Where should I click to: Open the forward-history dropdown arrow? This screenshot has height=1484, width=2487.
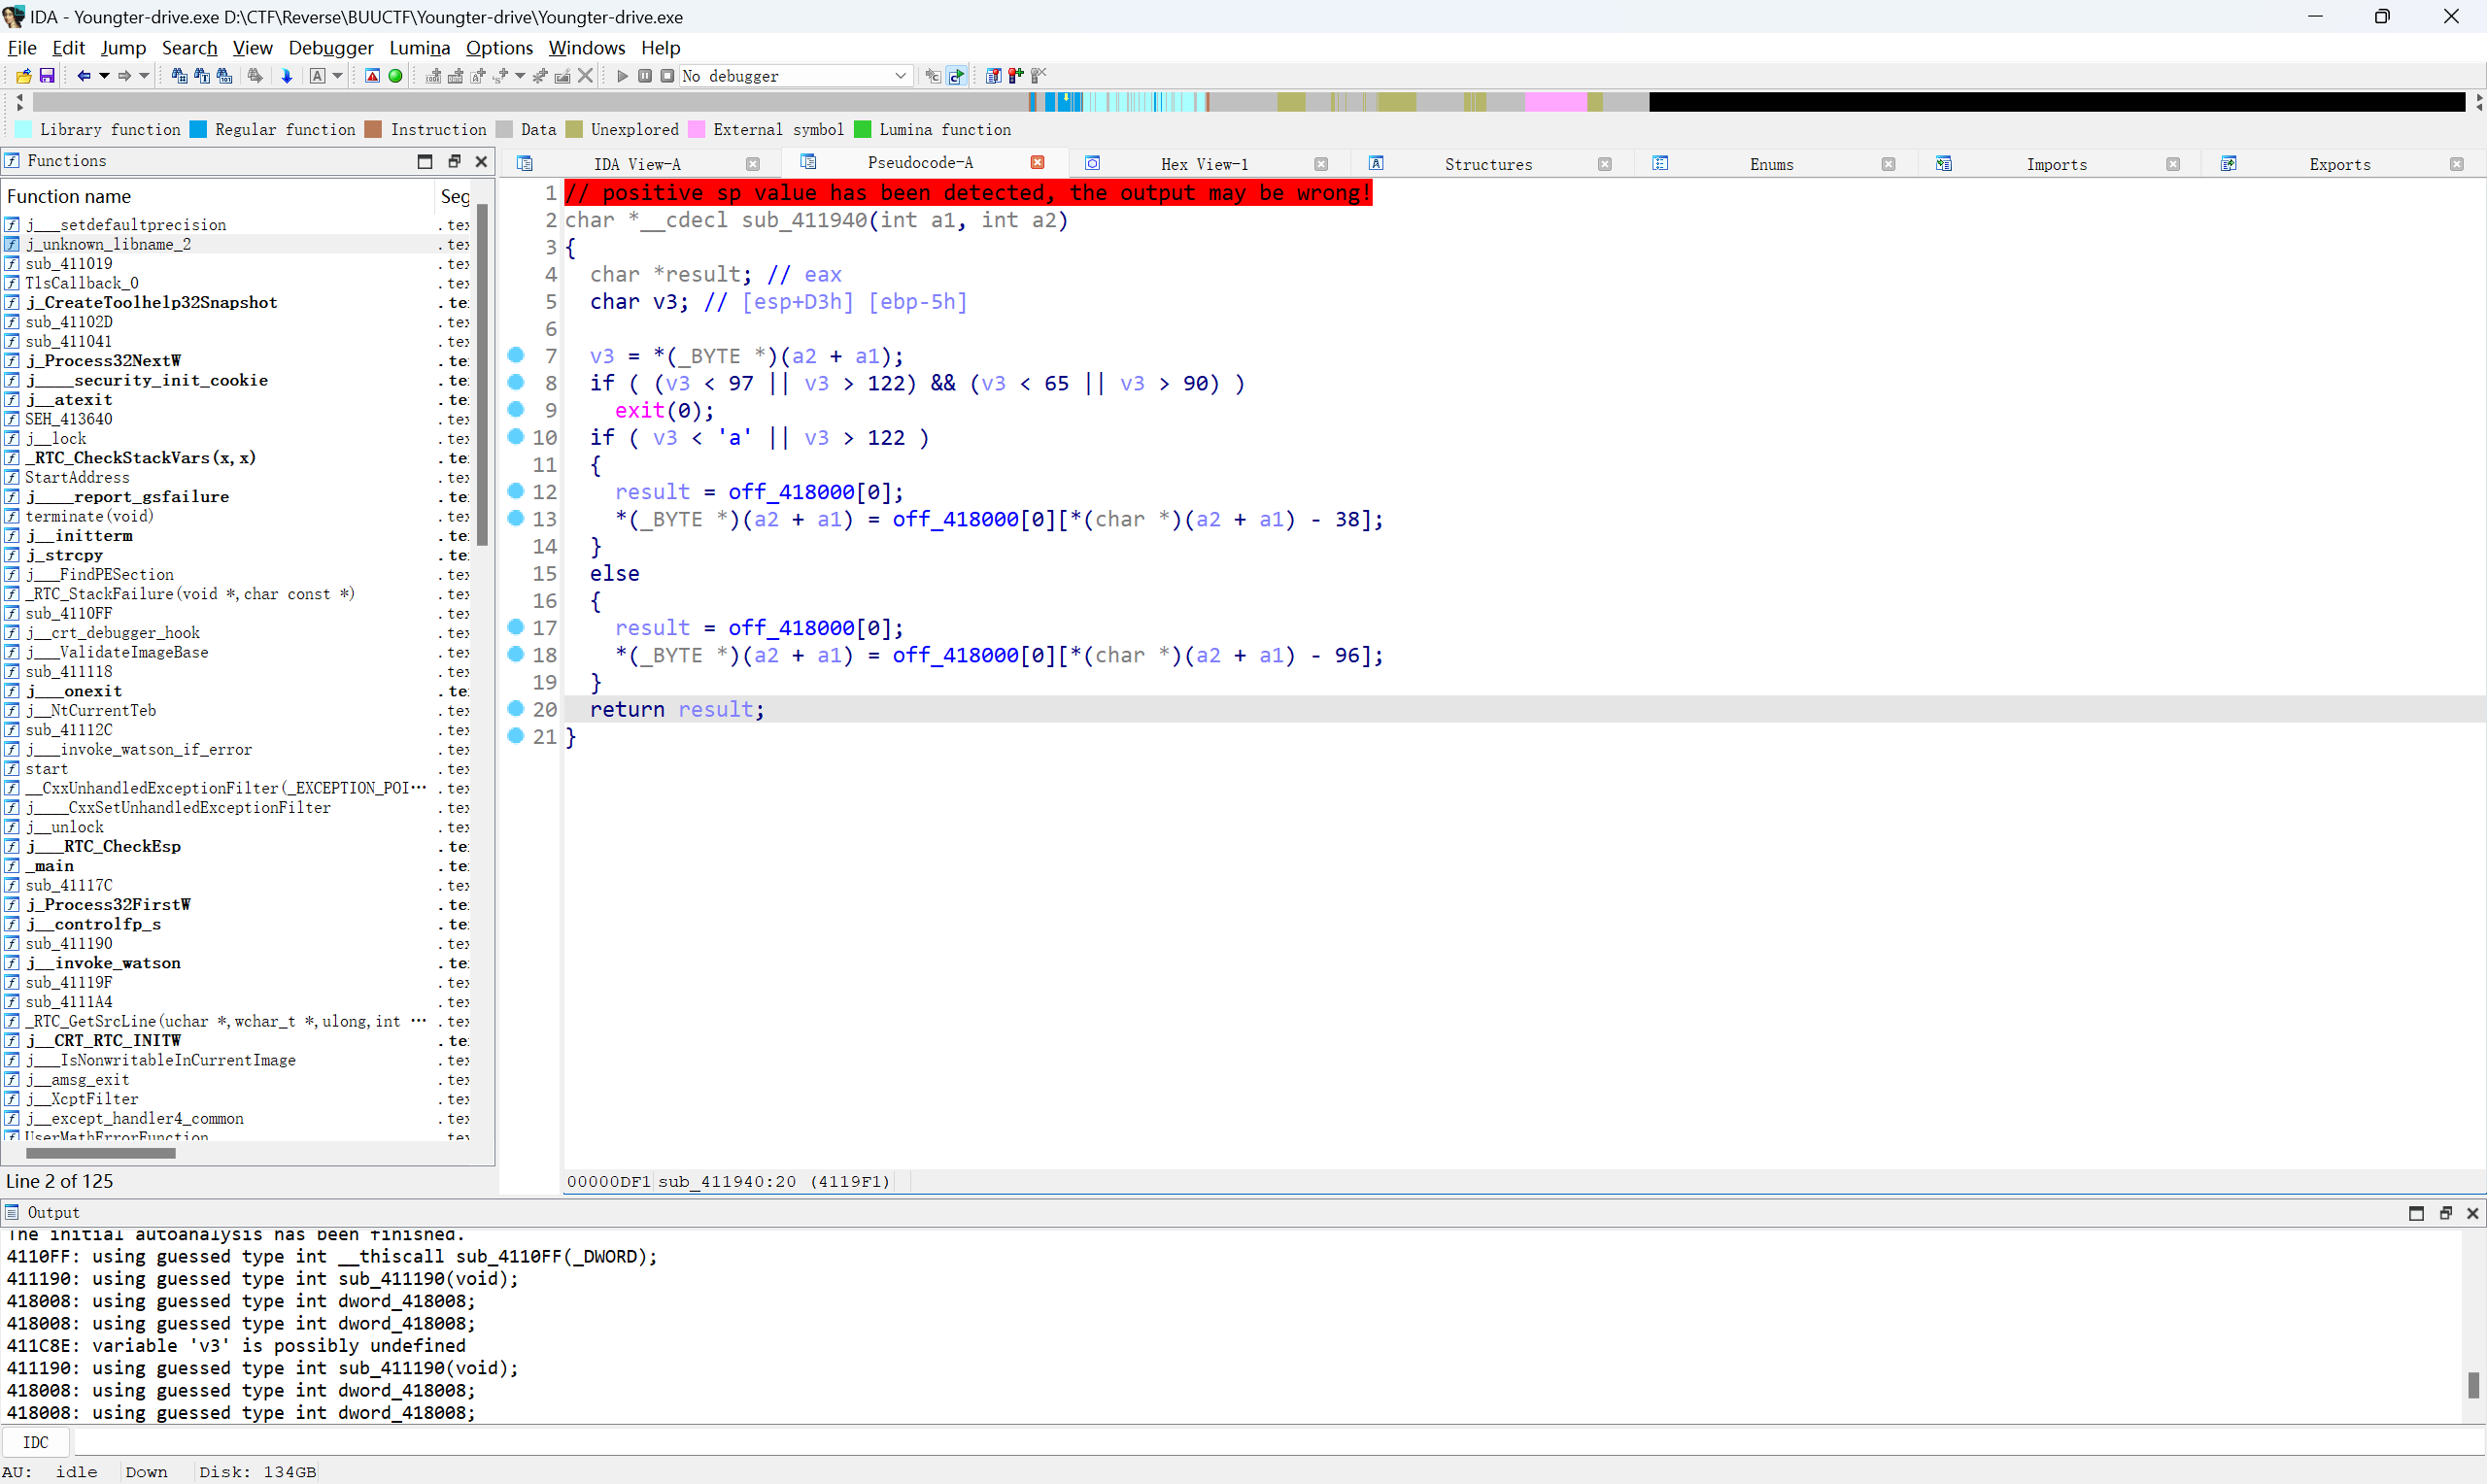(144, 76)
